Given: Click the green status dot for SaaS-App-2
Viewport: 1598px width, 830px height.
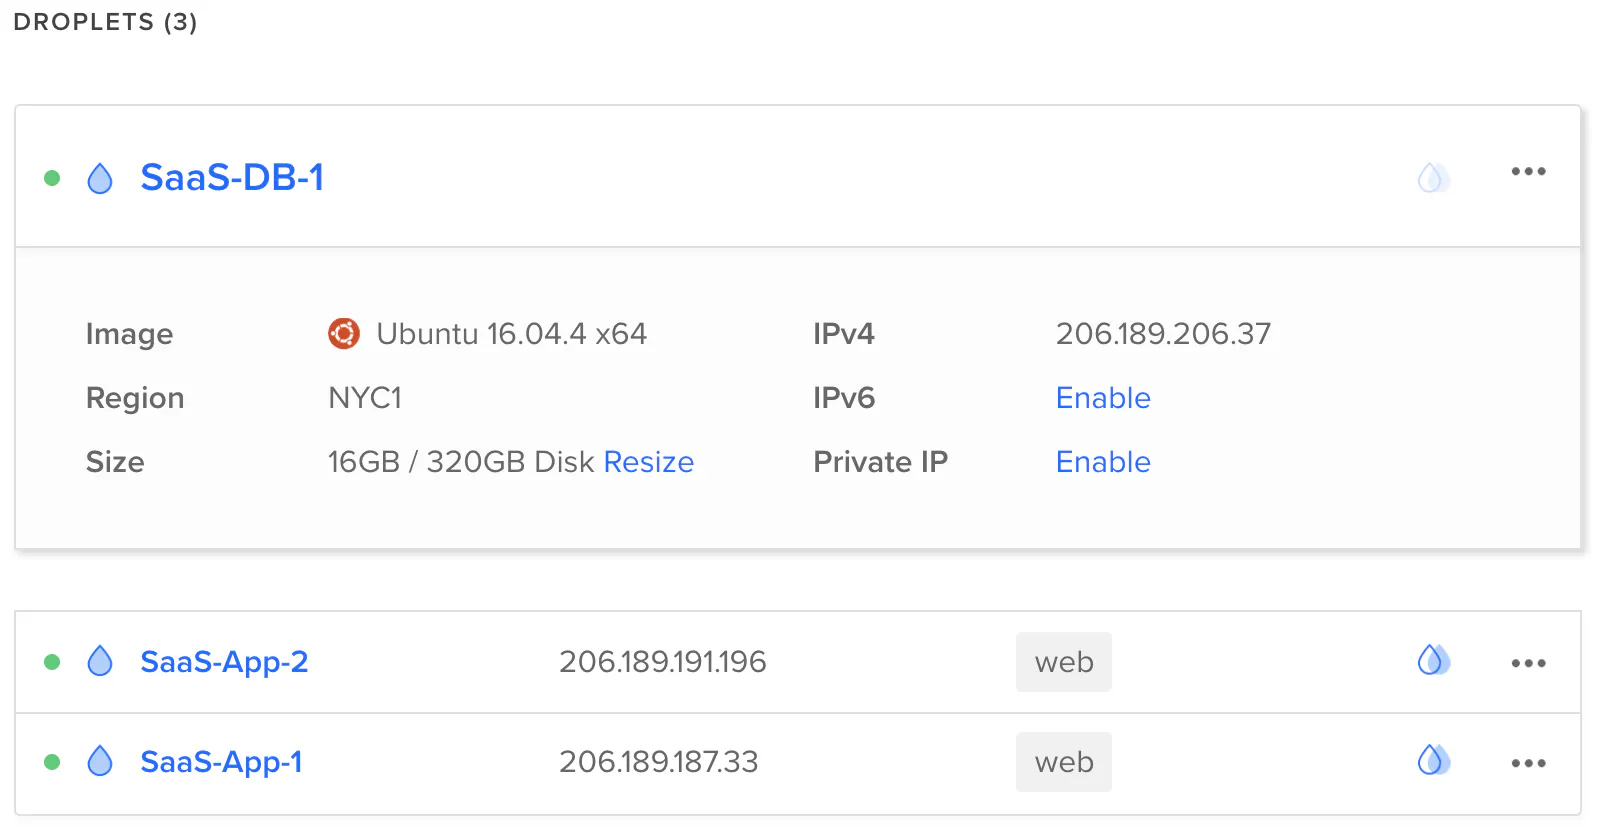Looking at the screenshot, I should tap(52, 662).
